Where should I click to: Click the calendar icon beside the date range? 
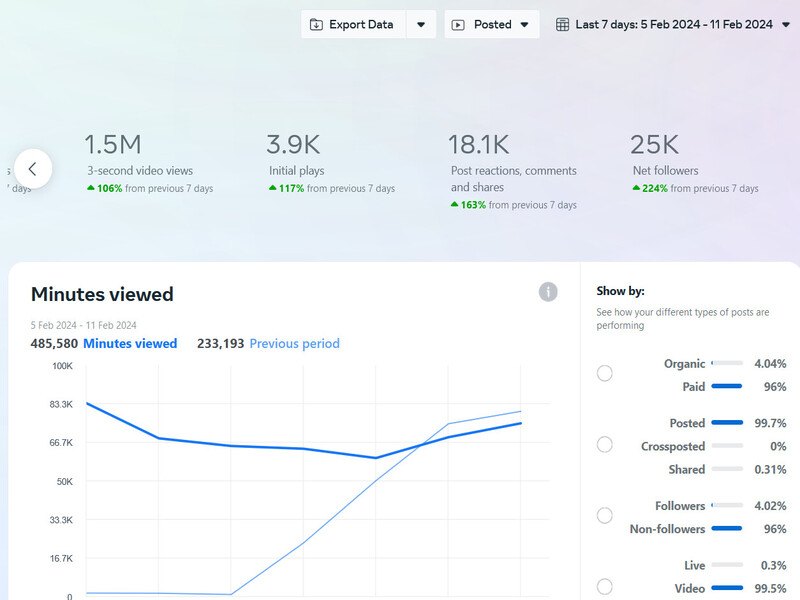pyautogui.click(x=565, y=23)
